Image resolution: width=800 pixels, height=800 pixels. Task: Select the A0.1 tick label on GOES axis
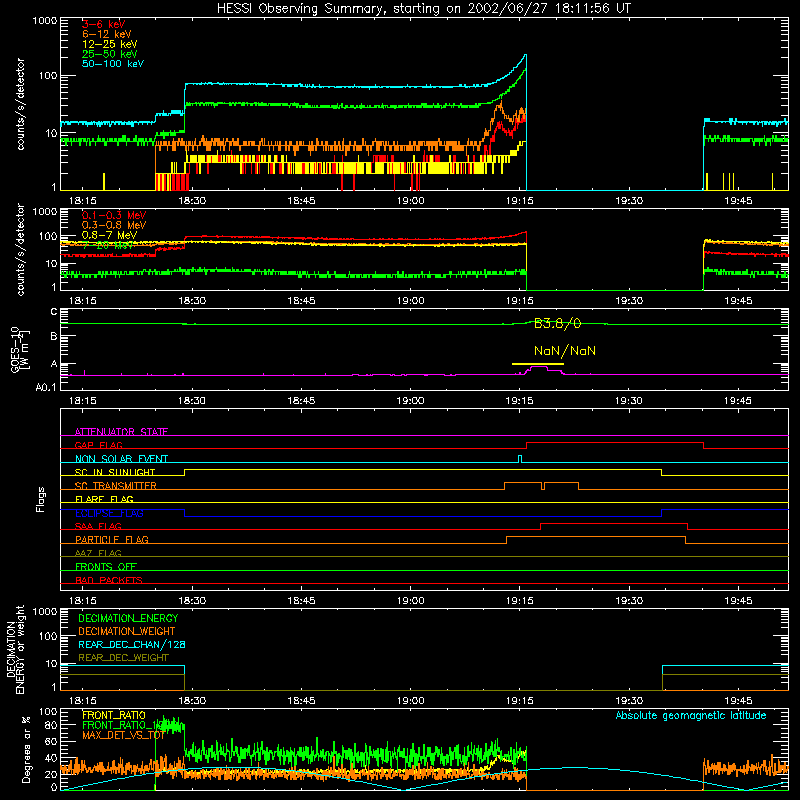point(45,388)
